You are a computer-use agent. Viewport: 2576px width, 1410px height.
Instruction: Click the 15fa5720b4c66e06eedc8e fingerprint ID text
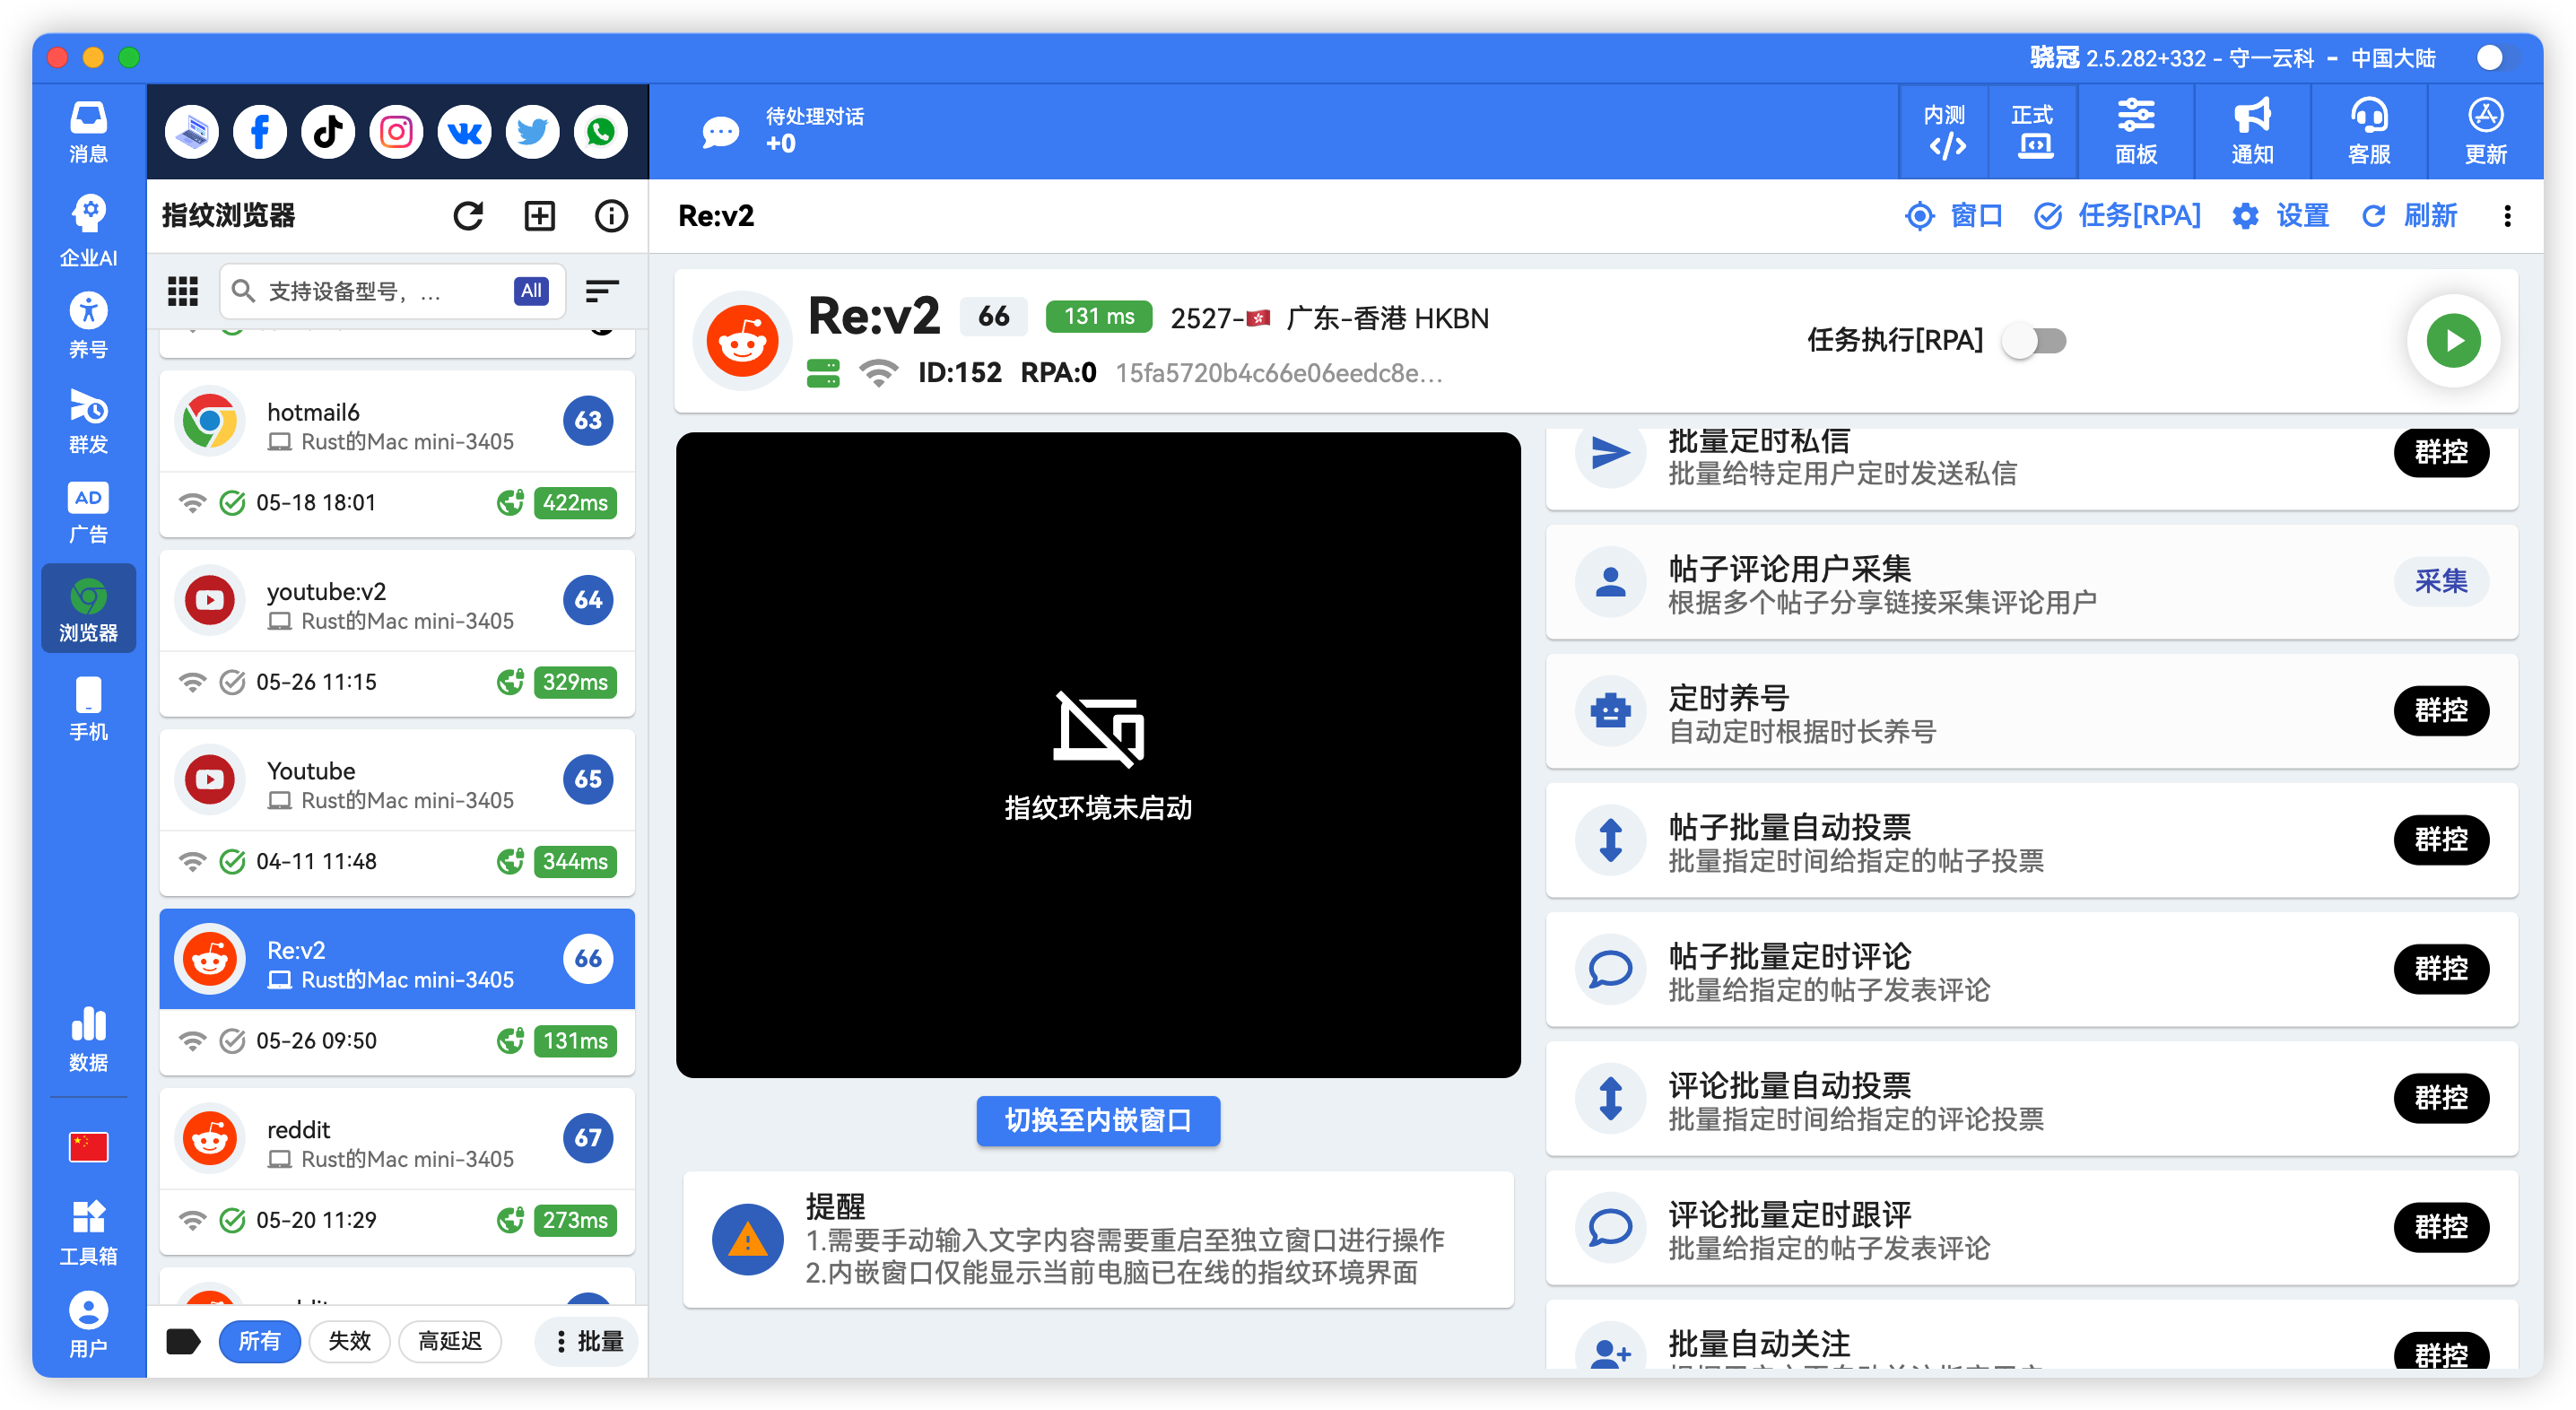point(1279,373)
